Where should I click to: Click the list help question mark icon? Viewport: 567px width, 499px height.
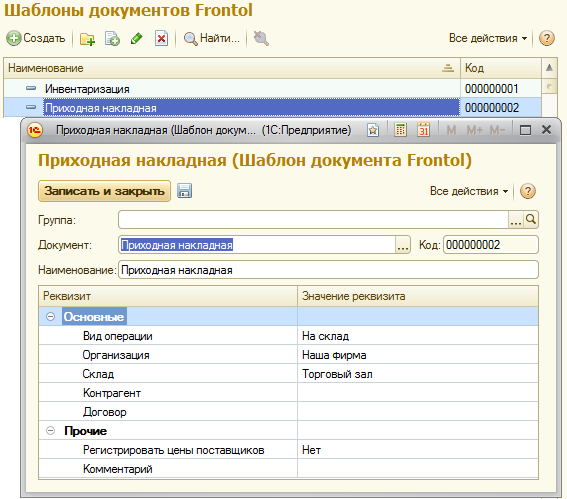(546, 38)
